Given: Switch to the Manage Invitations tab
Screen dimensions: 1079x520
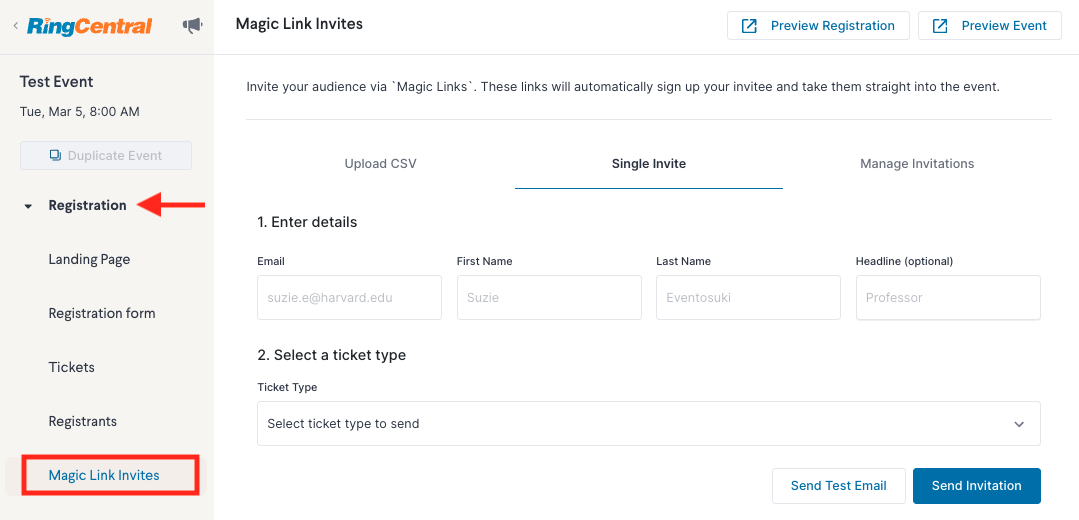Looking at the screenshot, I should (x=917, y=164).
